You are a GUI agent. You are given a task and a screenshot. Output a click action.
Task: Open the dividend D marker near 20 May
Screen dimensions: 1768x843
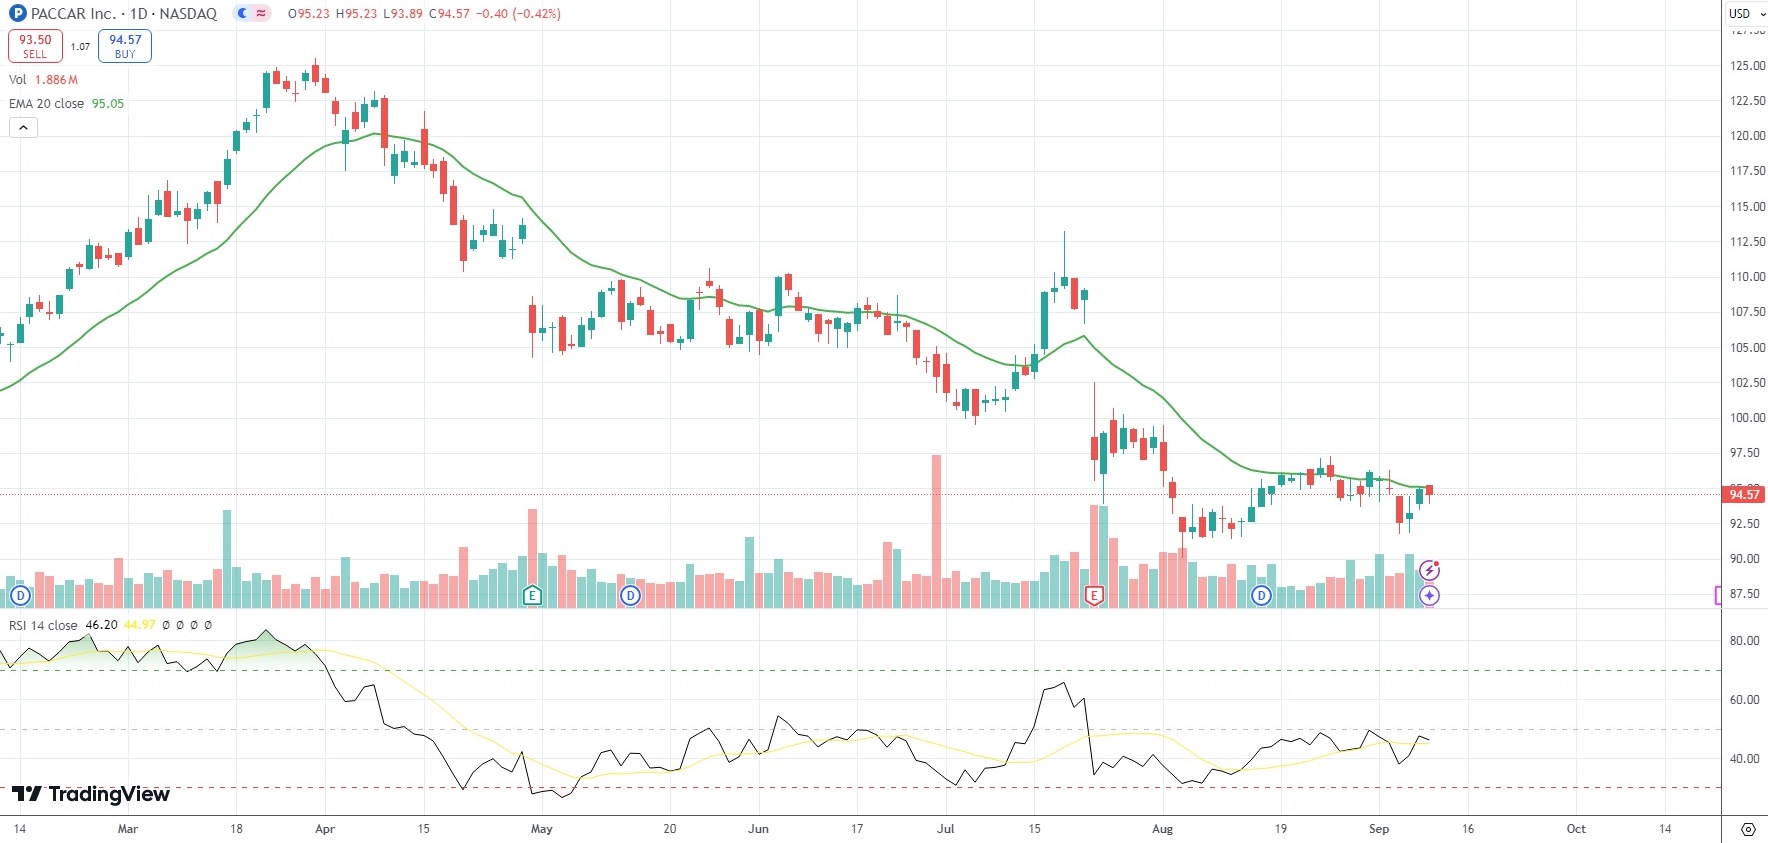(x=630, y=596)
